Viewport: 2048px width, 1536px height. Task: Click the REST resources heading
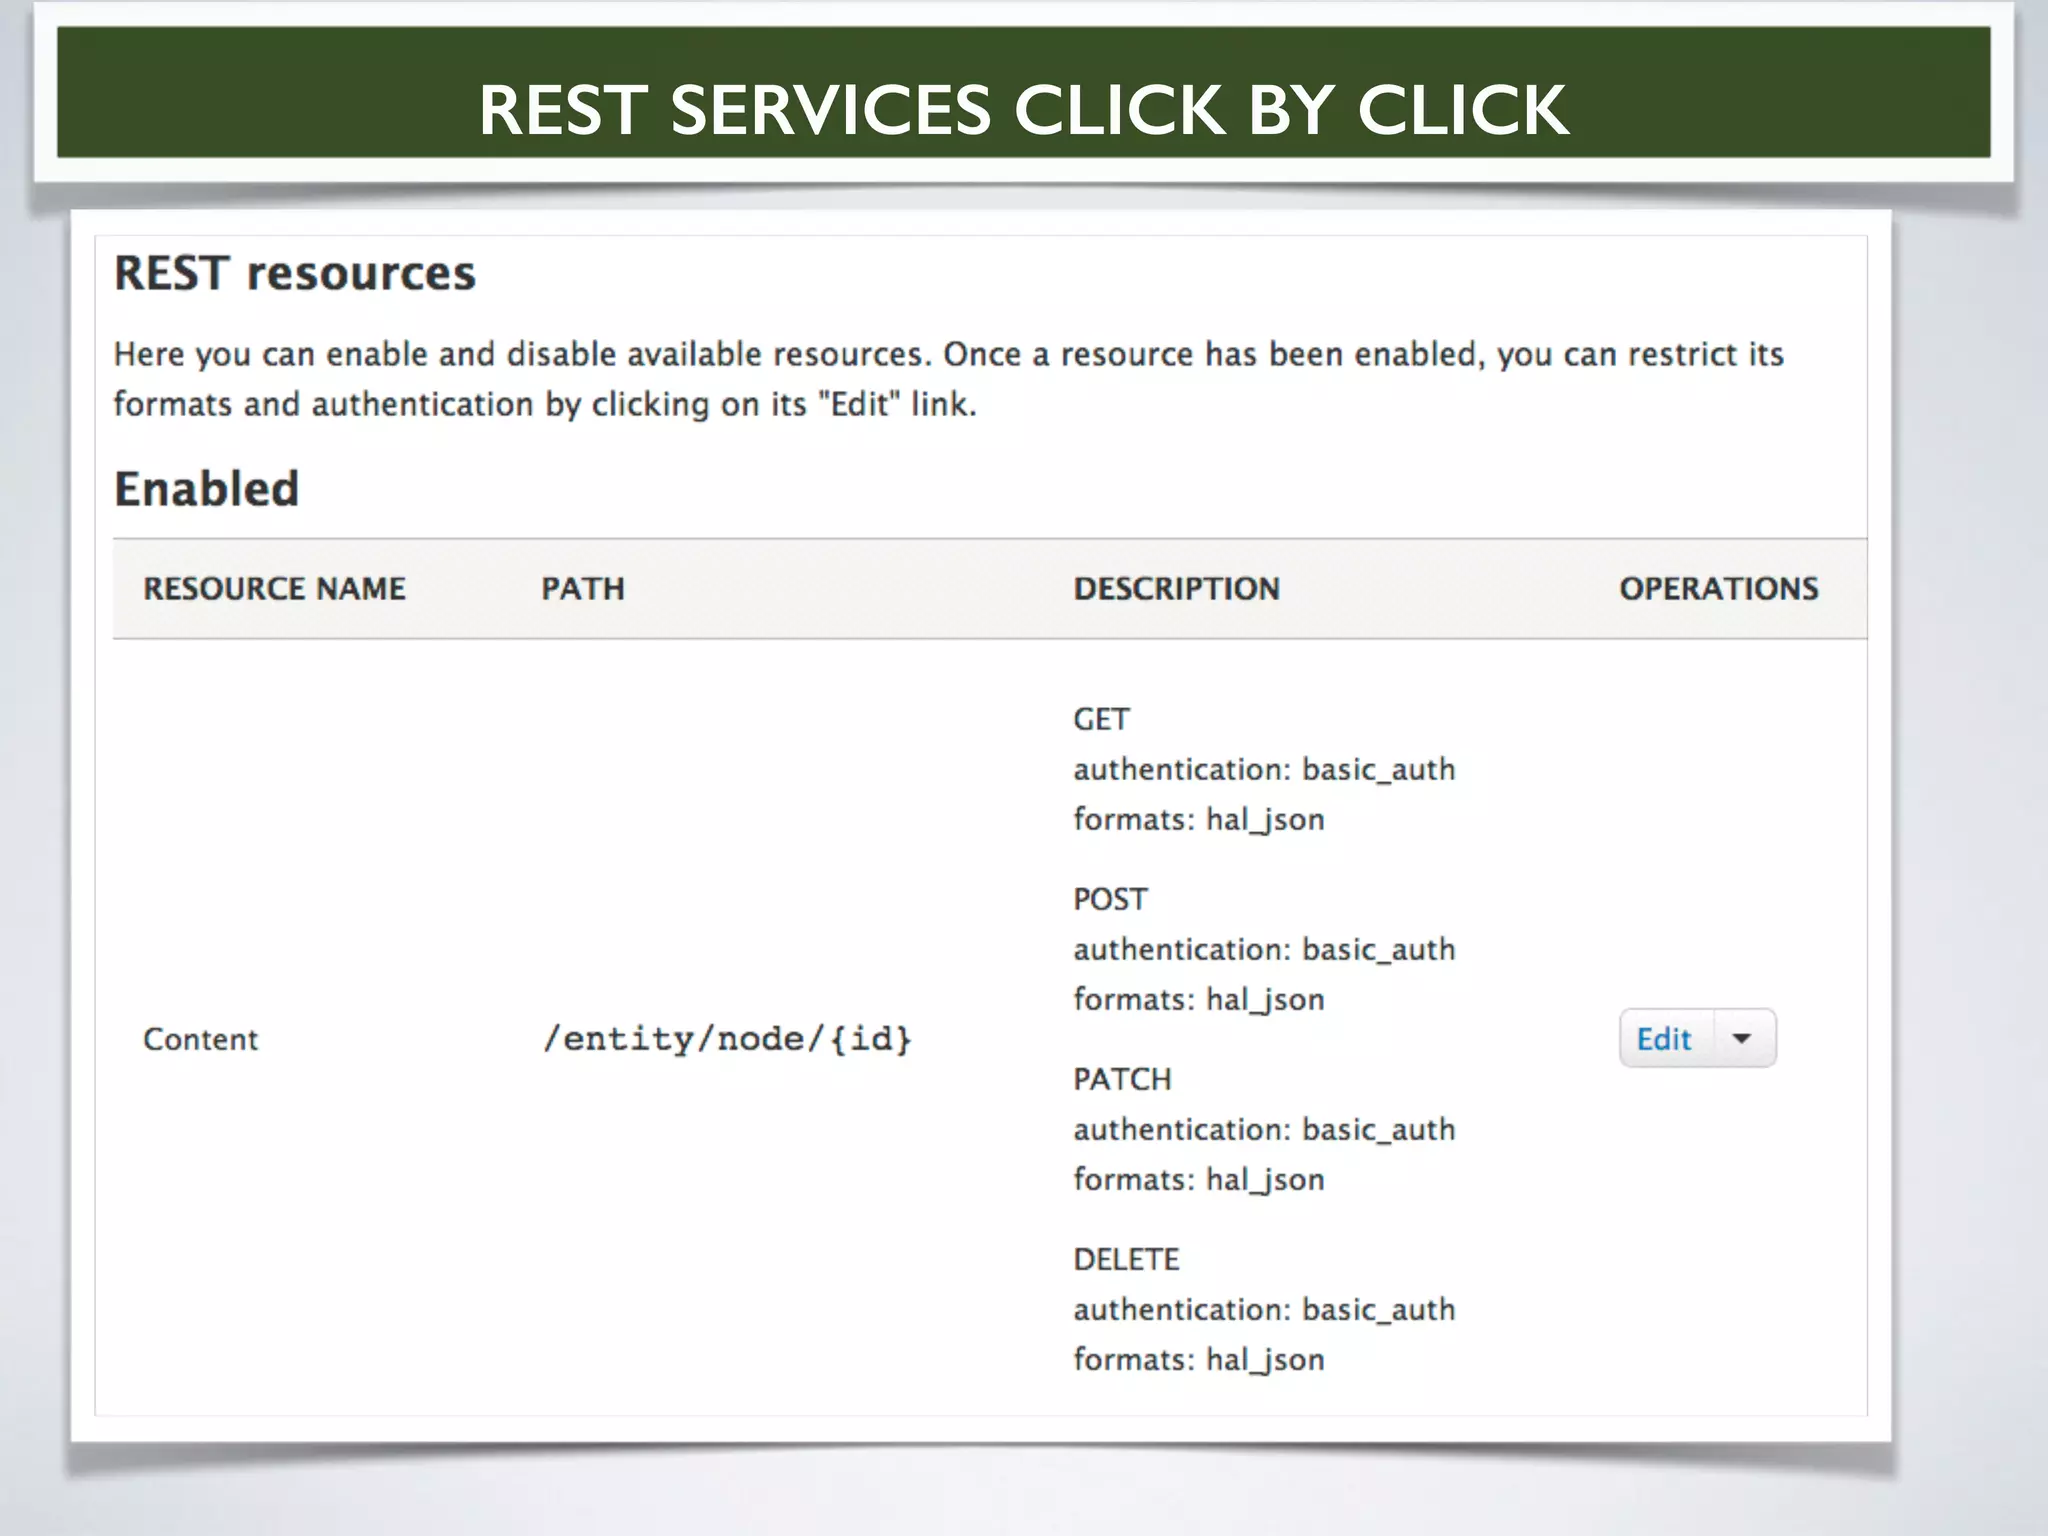point(295,273)
